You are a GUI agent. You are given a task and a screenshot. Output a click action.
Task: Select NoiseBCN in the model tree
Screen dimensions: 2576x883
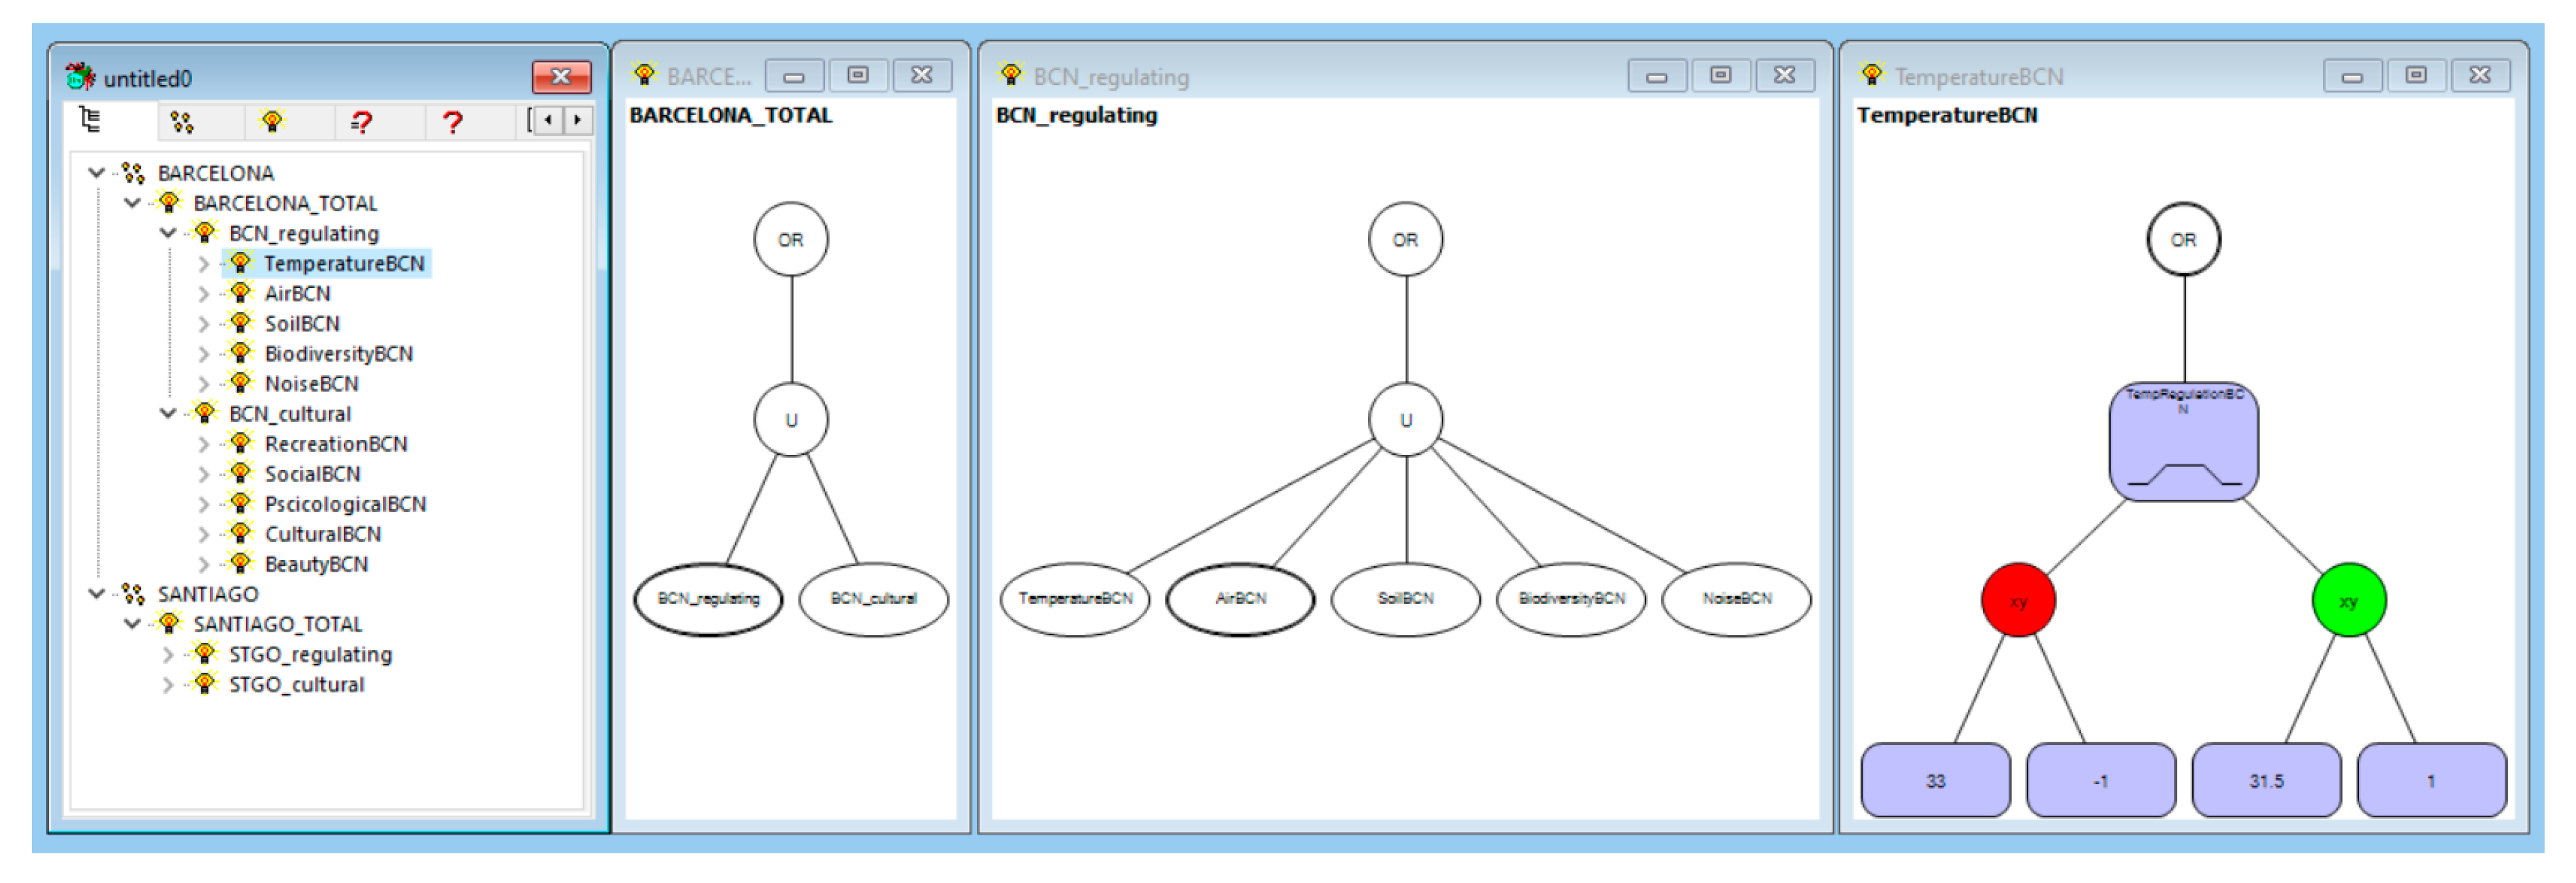point(311,384)
